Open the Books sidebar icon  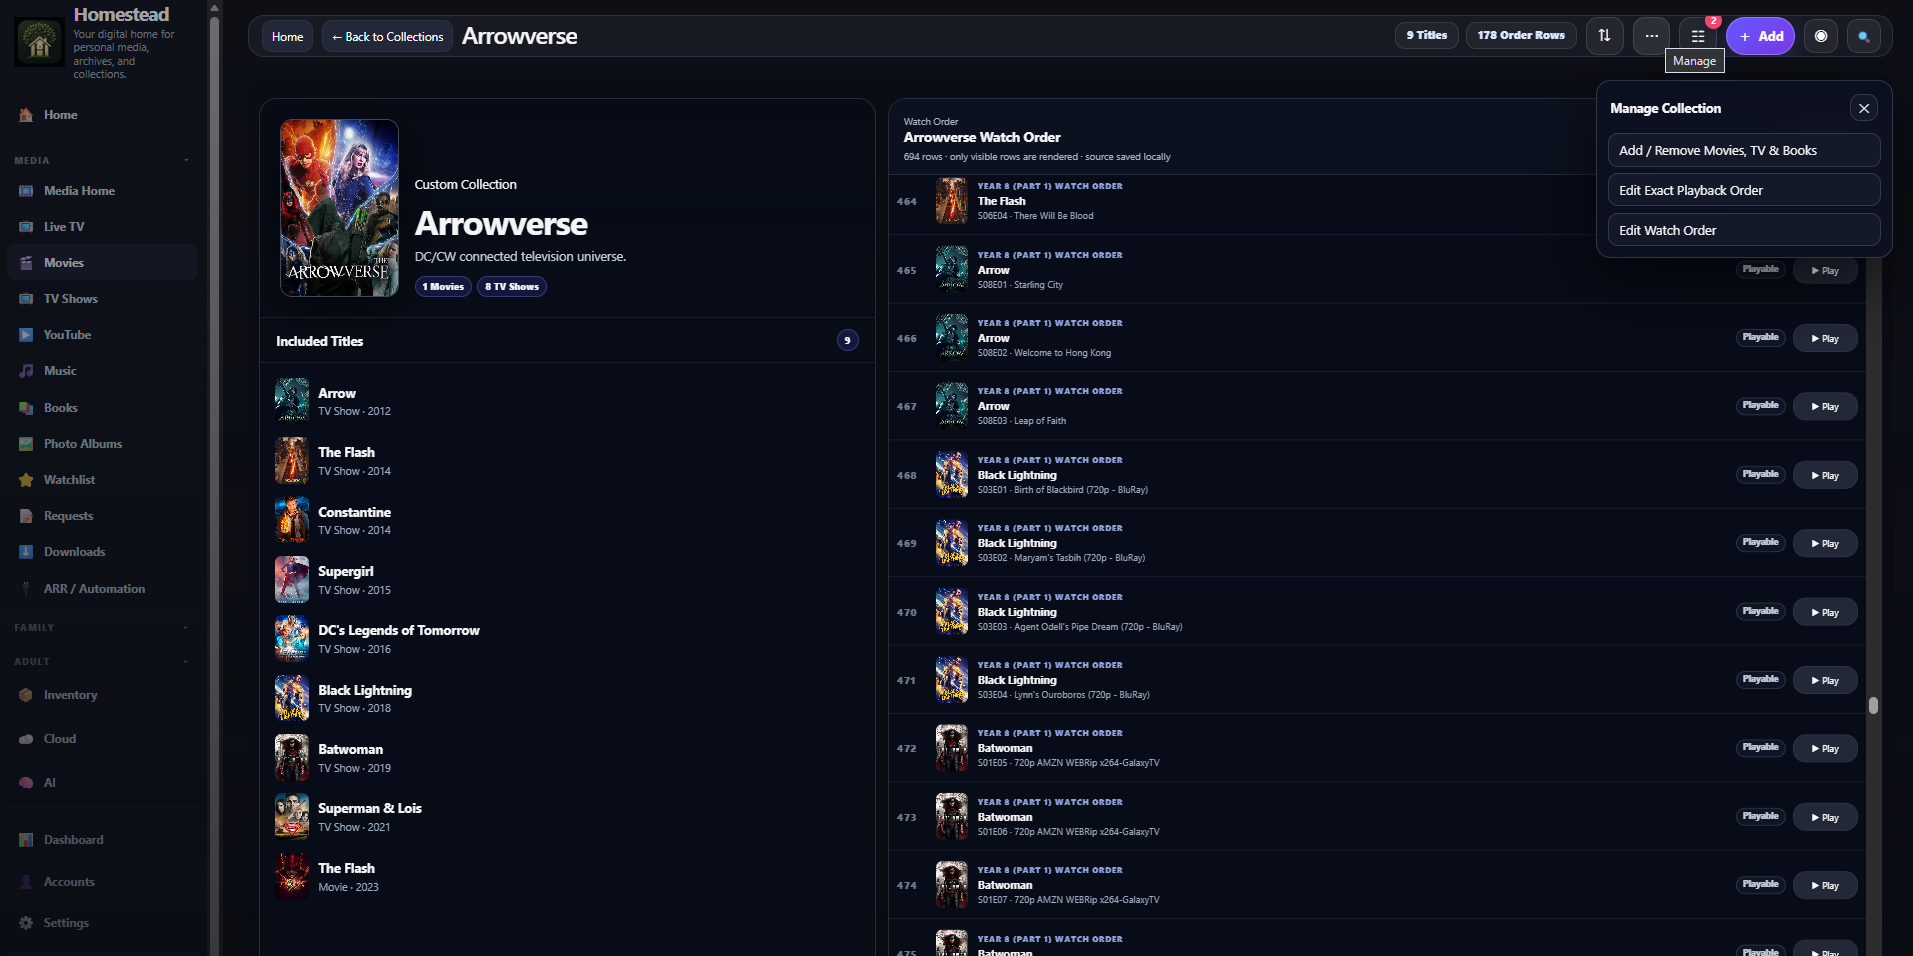(26, 408)
